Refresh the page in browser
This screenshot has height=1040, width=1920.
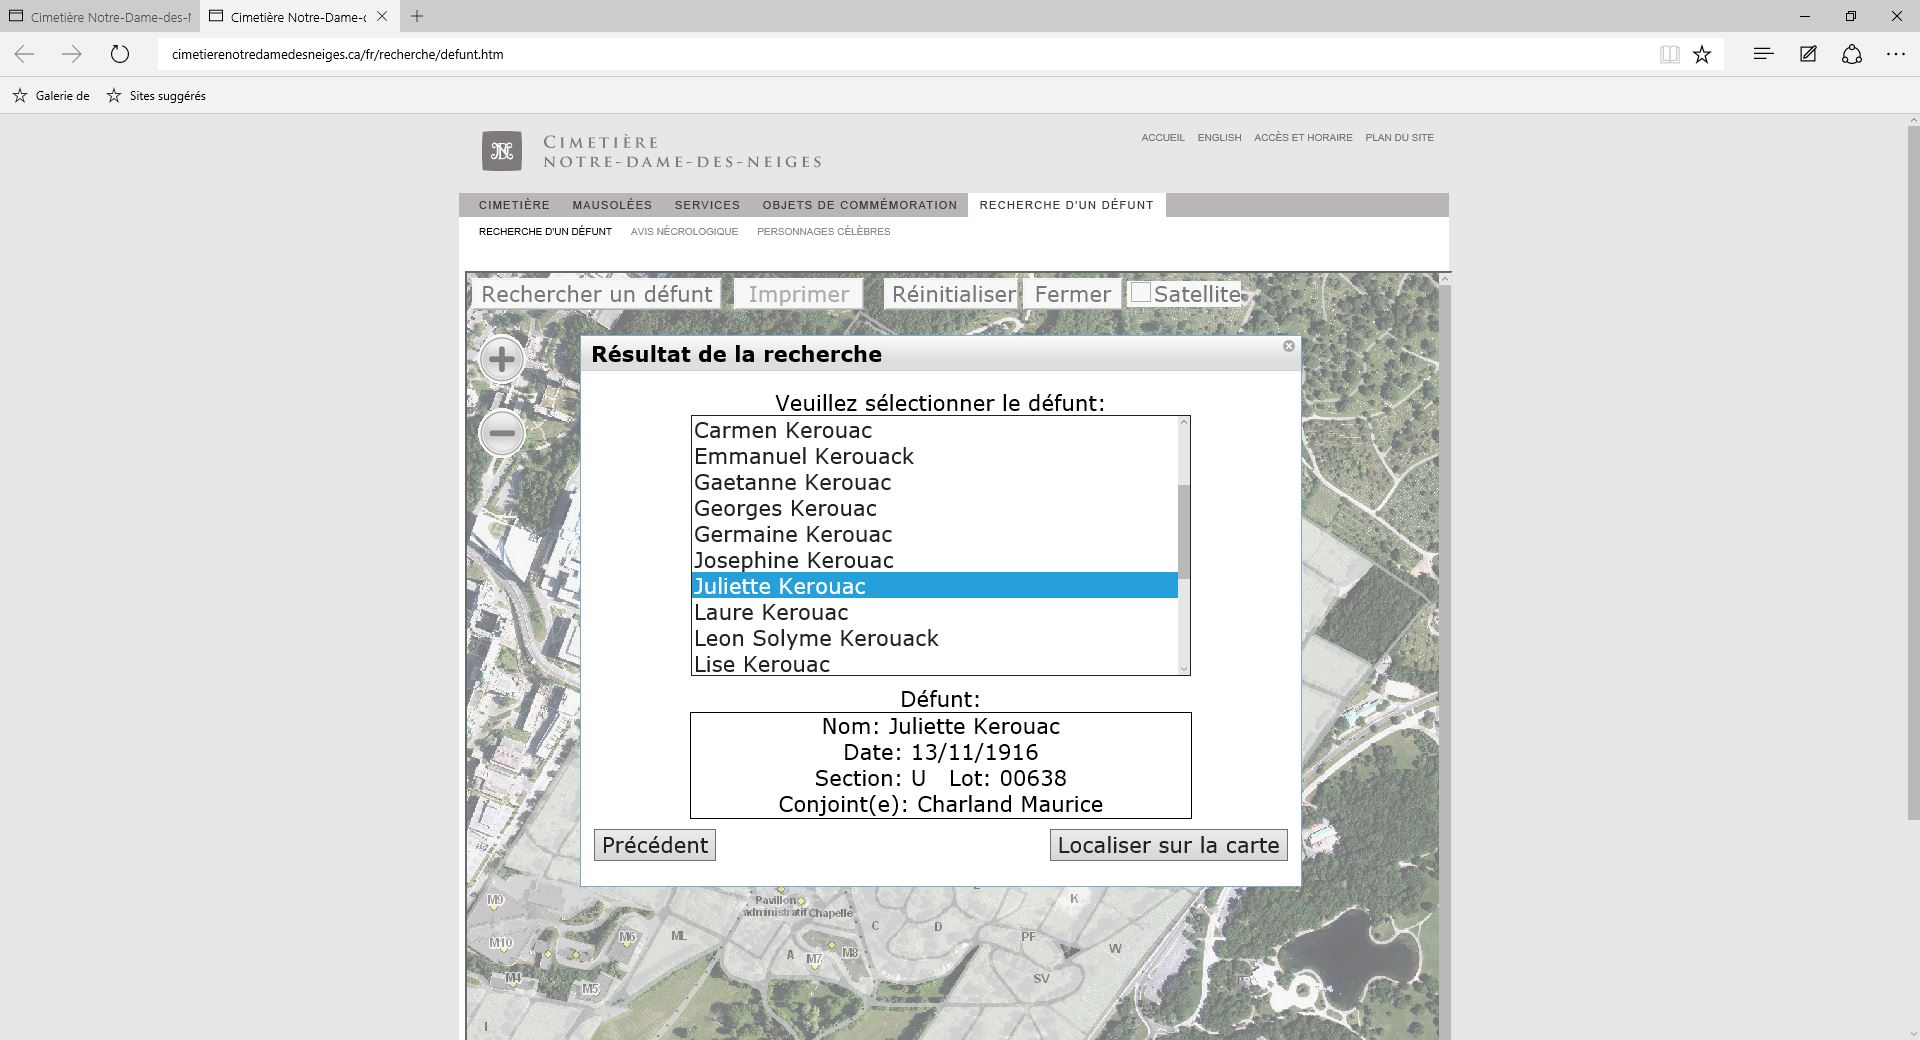coord(120,54)
